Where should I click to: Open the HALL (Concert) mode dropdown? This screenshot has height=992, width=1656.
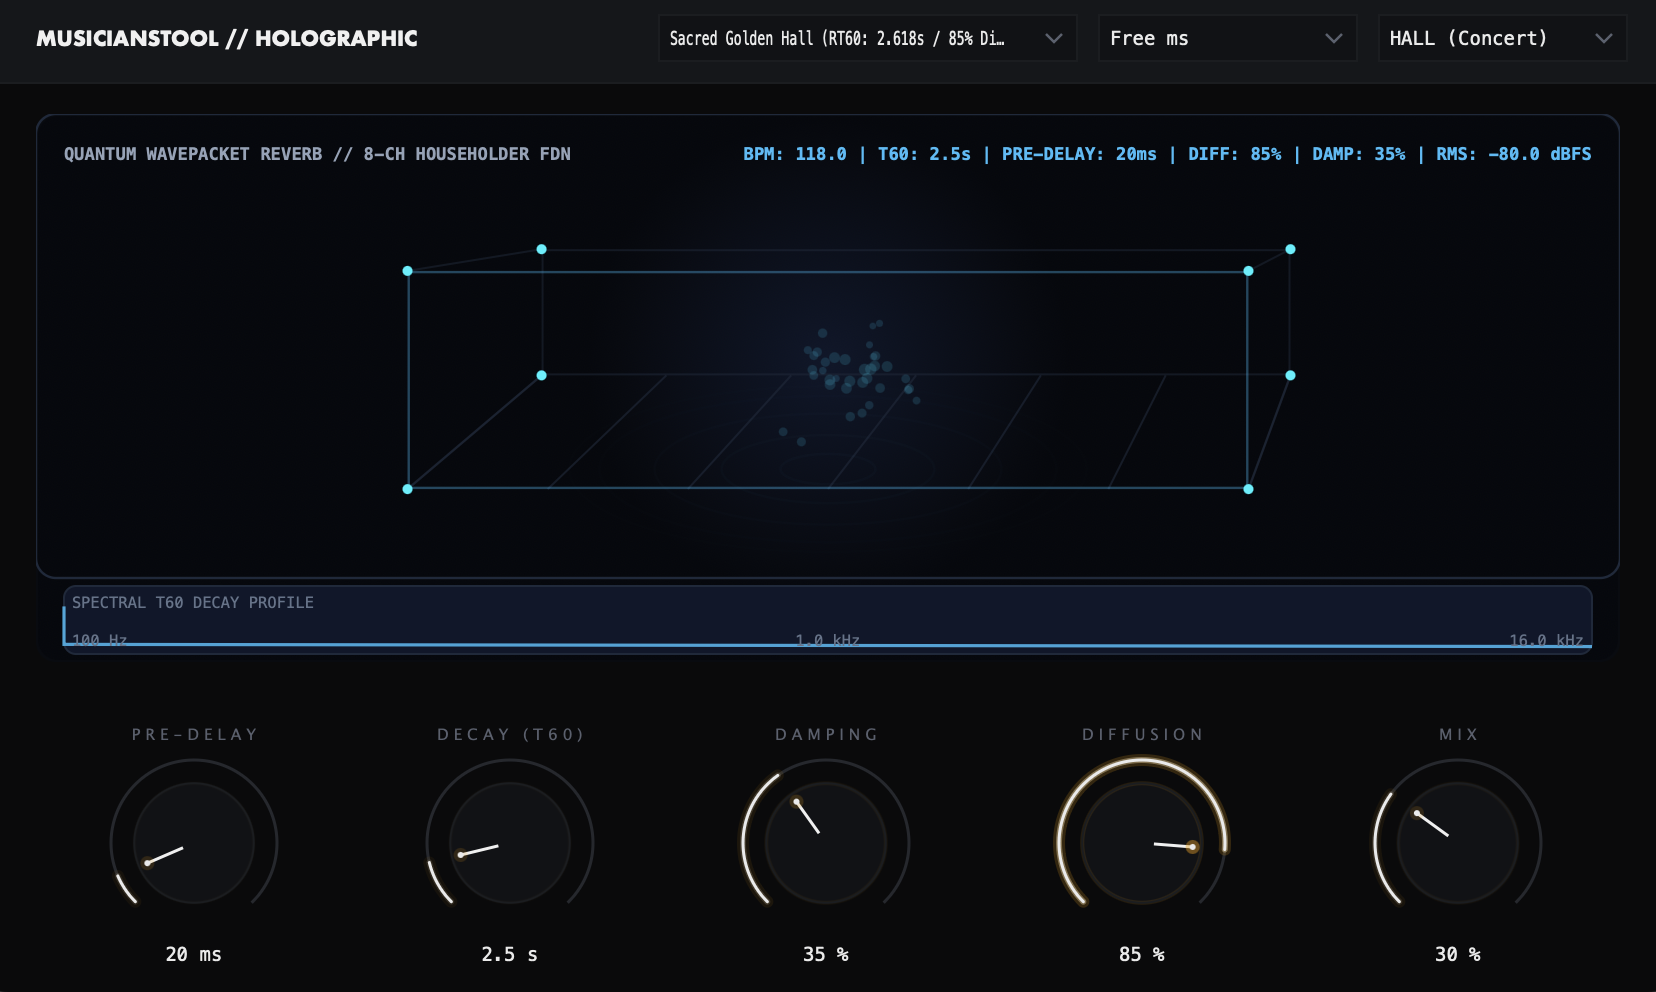click(x=1502, y=38)
